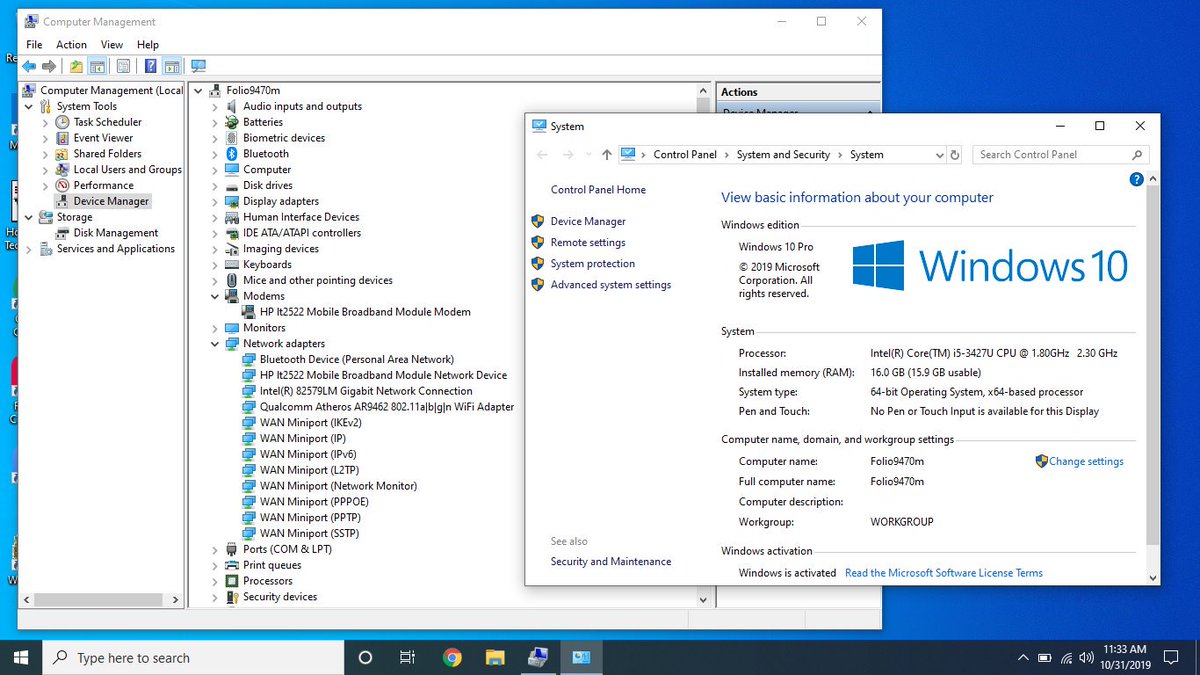
Task: Select Disk Management under Storage
Action: (x=115, y=233)
